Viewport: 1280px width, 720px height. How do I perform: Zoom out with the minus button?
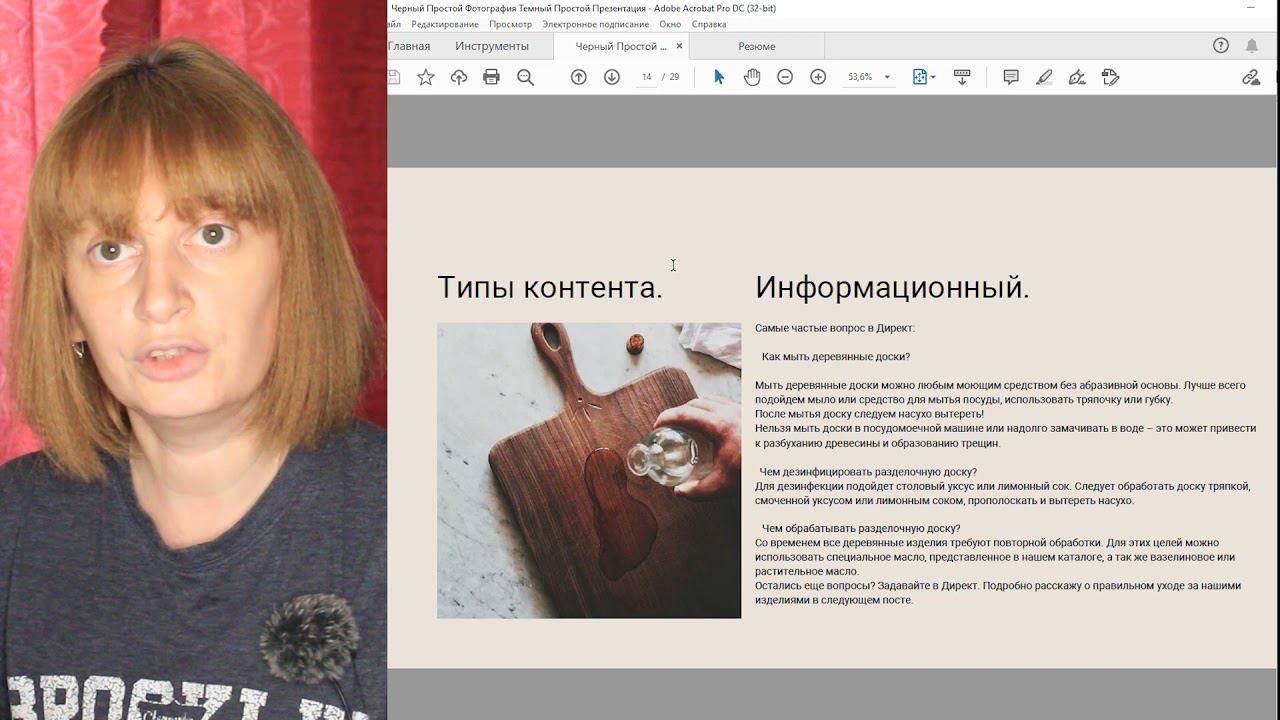(785, 77)
